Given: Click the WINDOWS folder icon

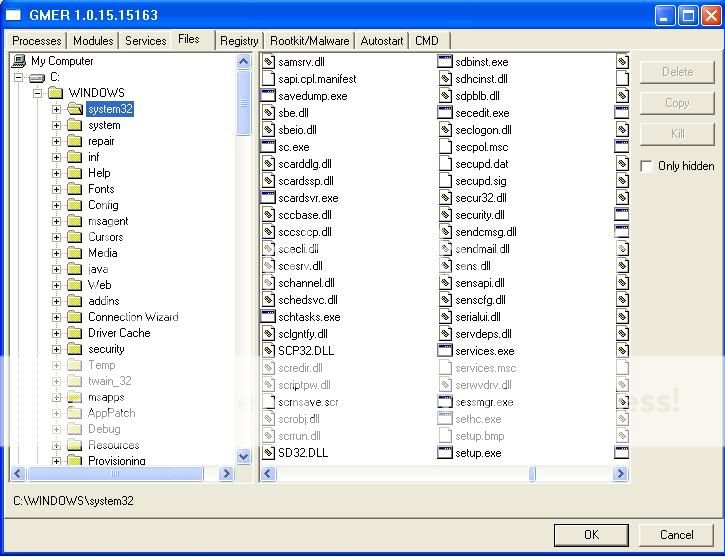Looking at the screenshot, I should [x=55, y=92].
